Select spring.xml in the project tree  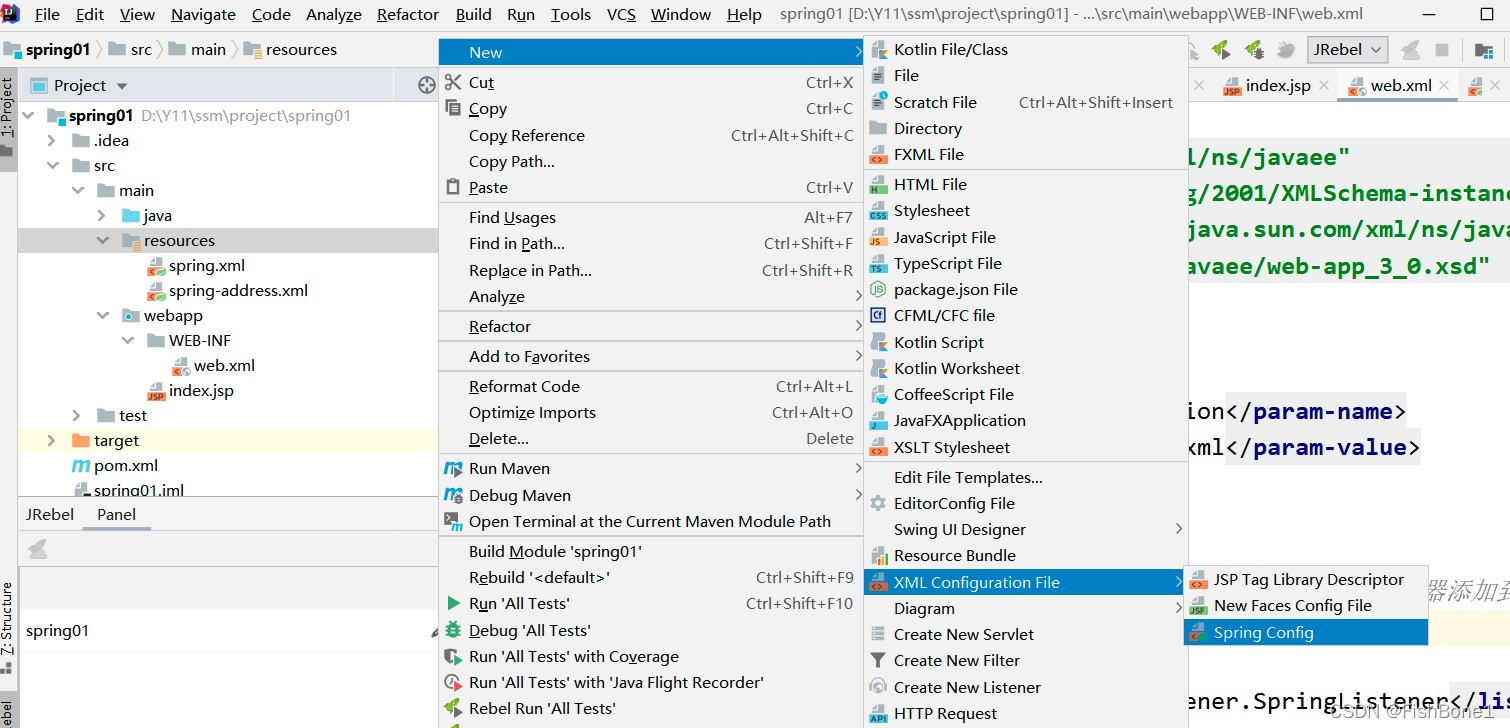click(196, 266)
